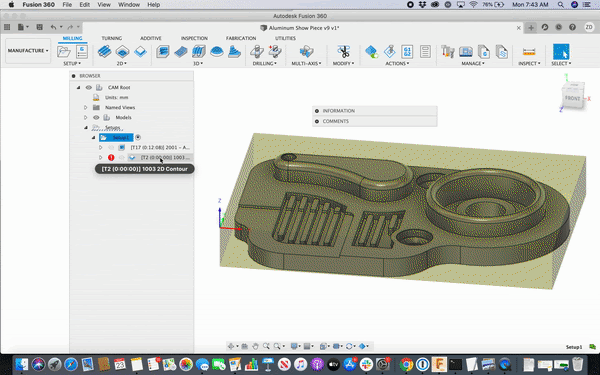Screen dimensions: 600x375
Task: Open the 2D dropdown menu
Action: point(121,64)
